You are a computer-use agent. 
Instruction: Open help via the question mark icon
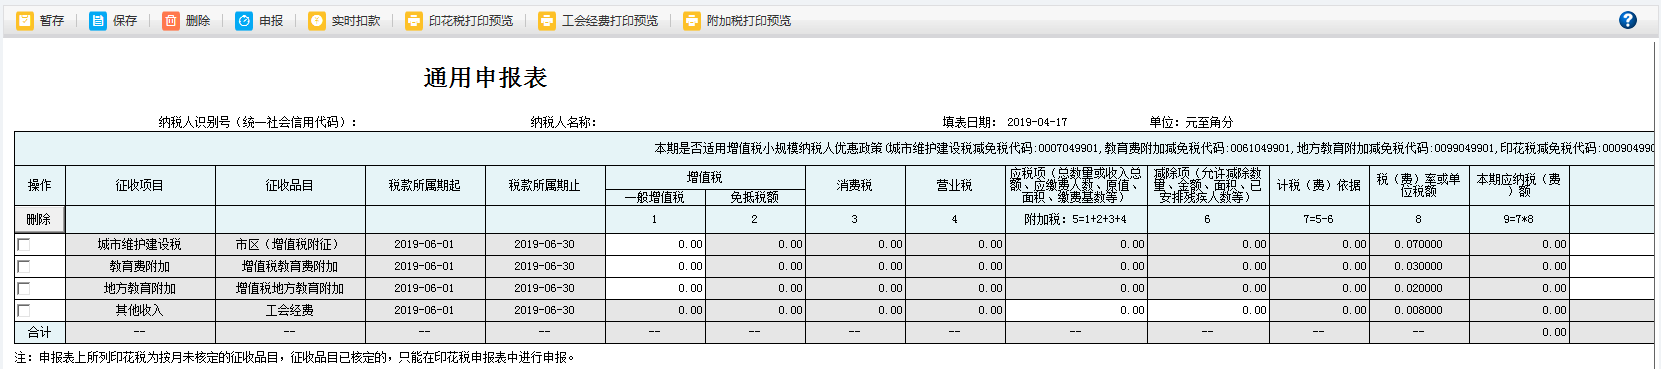click(1628, 20)
